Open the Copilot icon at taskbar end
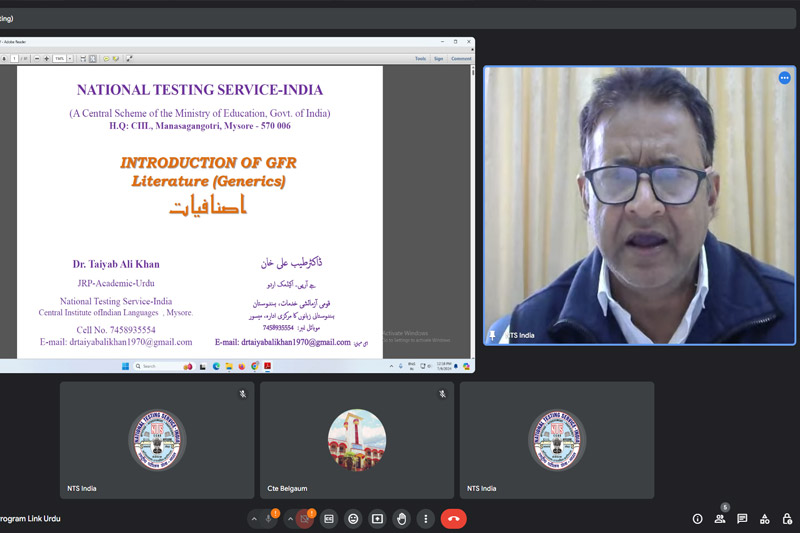Screen dimensions: 800x533 466,366
